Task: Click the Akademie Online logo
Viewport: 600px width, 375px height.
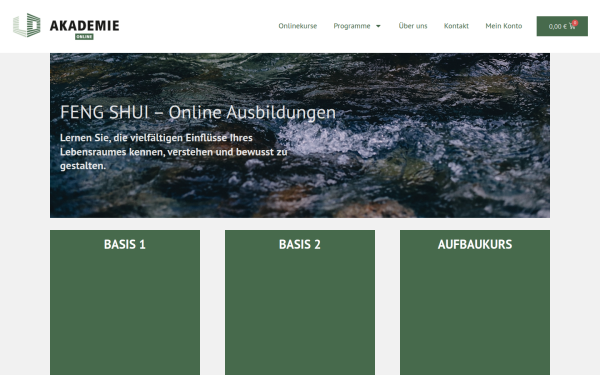Action: pos(66,26)
